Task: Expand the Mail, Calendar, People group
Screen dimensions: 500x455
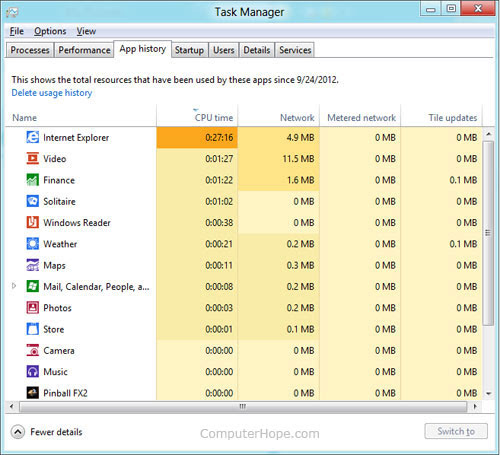Action: 14,286
